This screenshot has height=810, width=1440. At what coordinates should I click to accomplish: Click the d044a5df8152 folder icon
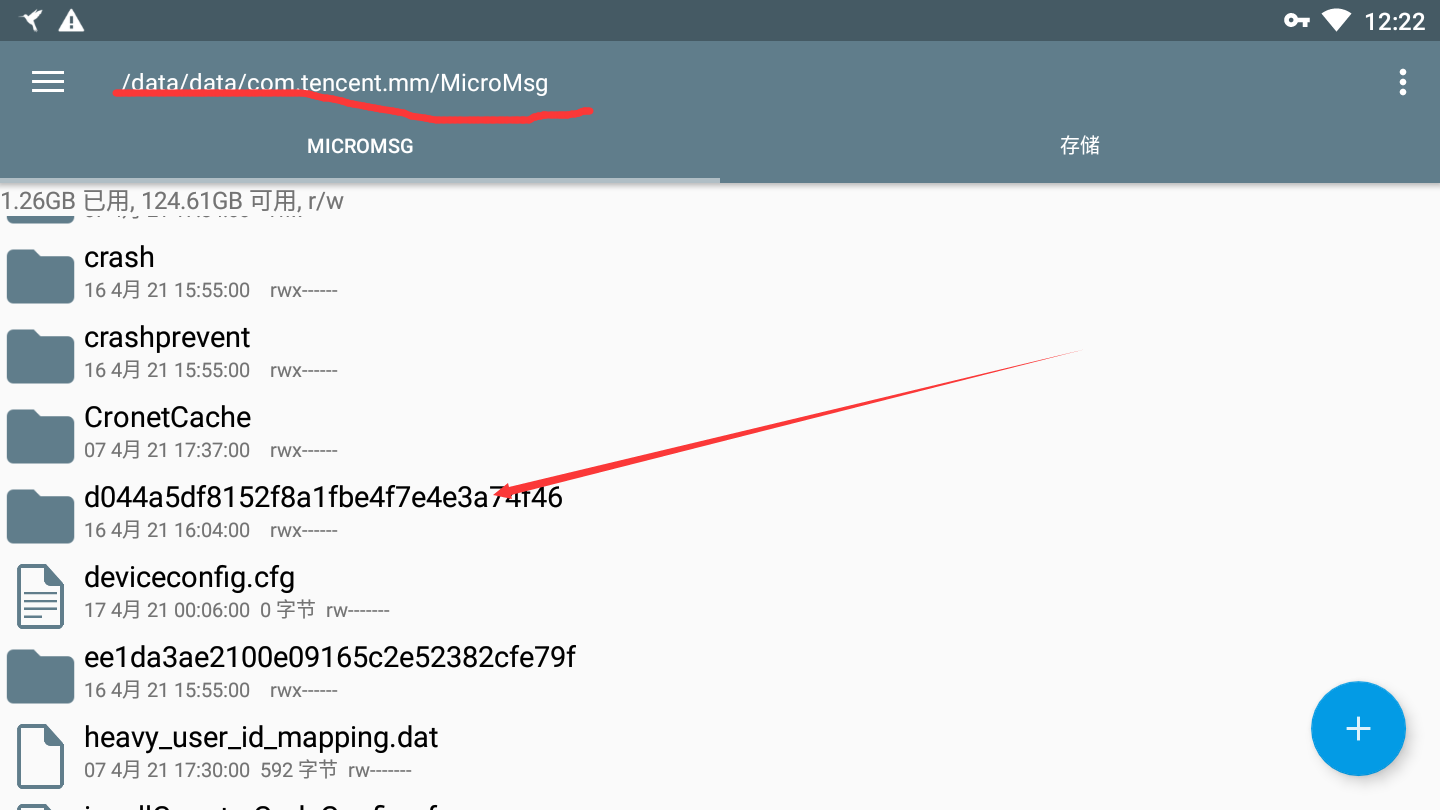40,516
